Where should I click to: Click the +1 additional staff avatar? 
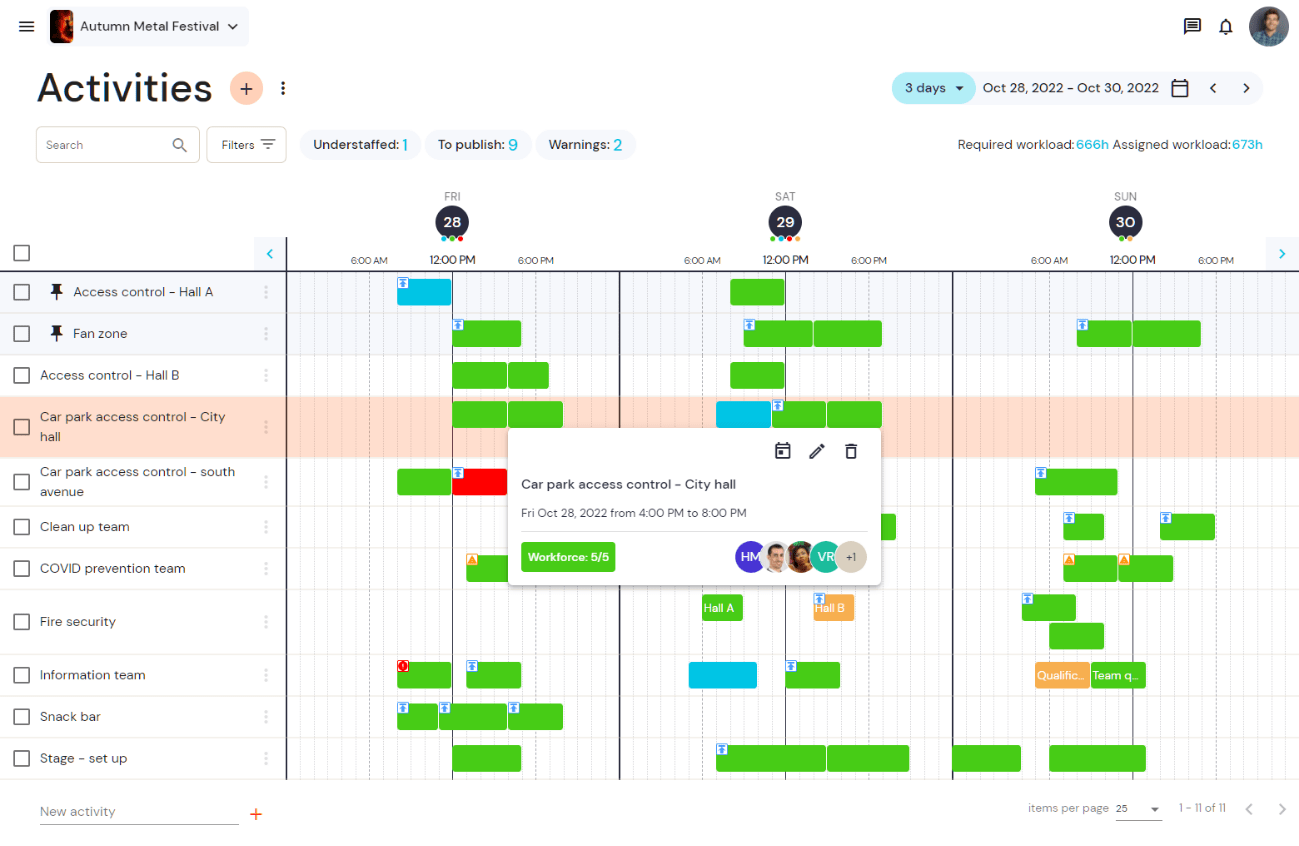pos(851,557)
